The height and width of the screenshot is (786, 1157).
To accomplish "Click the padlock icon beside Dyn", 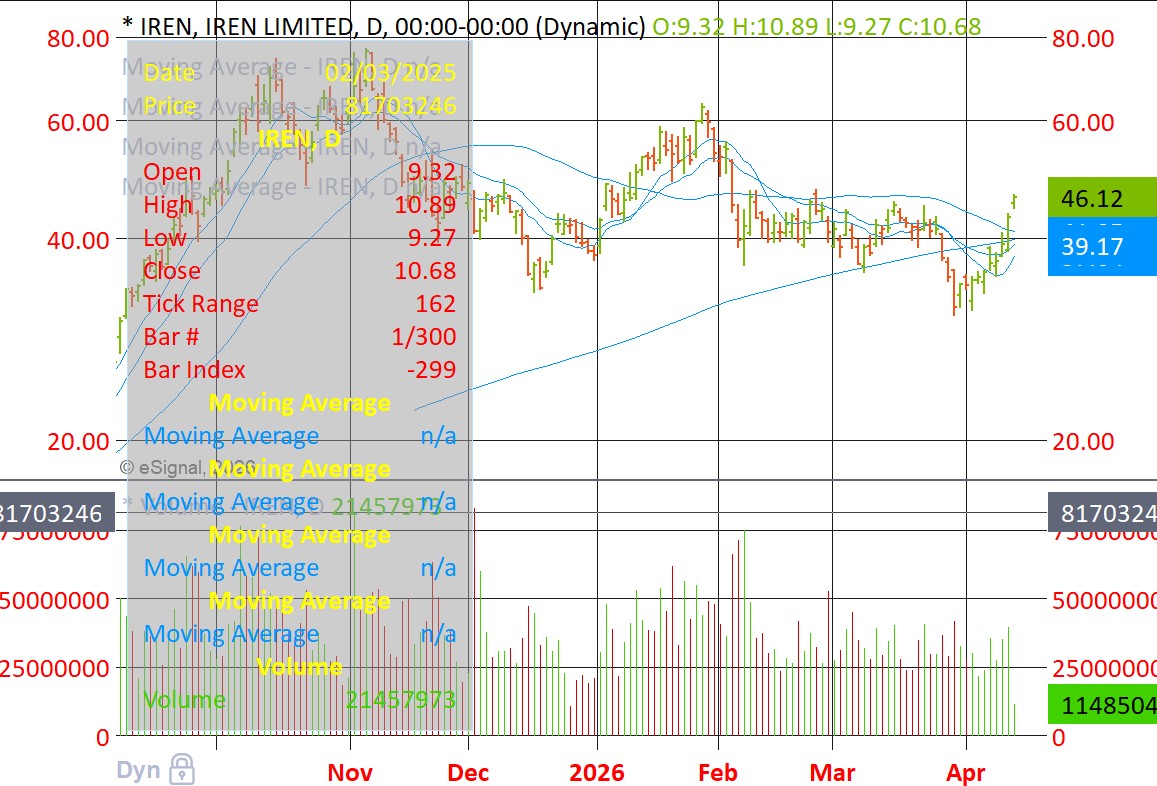I will pyautogui.click(x=182, y=769).
